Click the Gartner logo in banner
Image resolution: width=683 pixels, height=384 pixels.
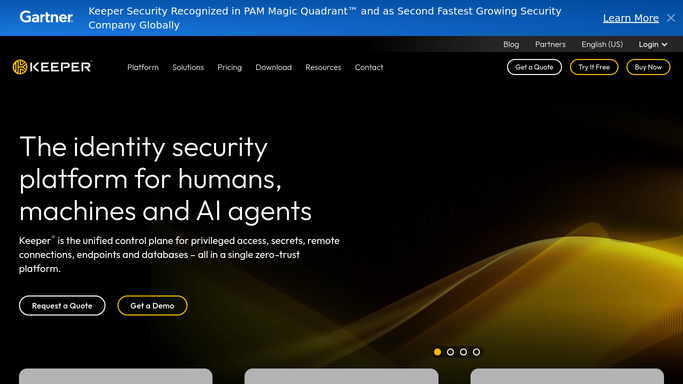(x=46, y=17)
